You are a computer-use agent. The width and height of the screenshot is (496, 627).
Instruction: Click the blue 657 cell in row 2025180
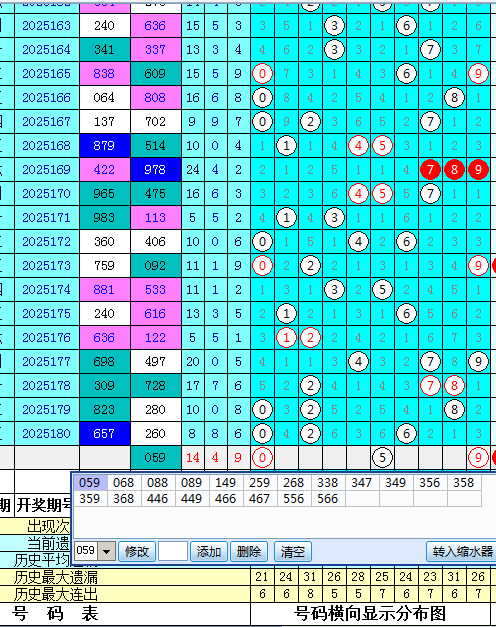click(104, 433)
